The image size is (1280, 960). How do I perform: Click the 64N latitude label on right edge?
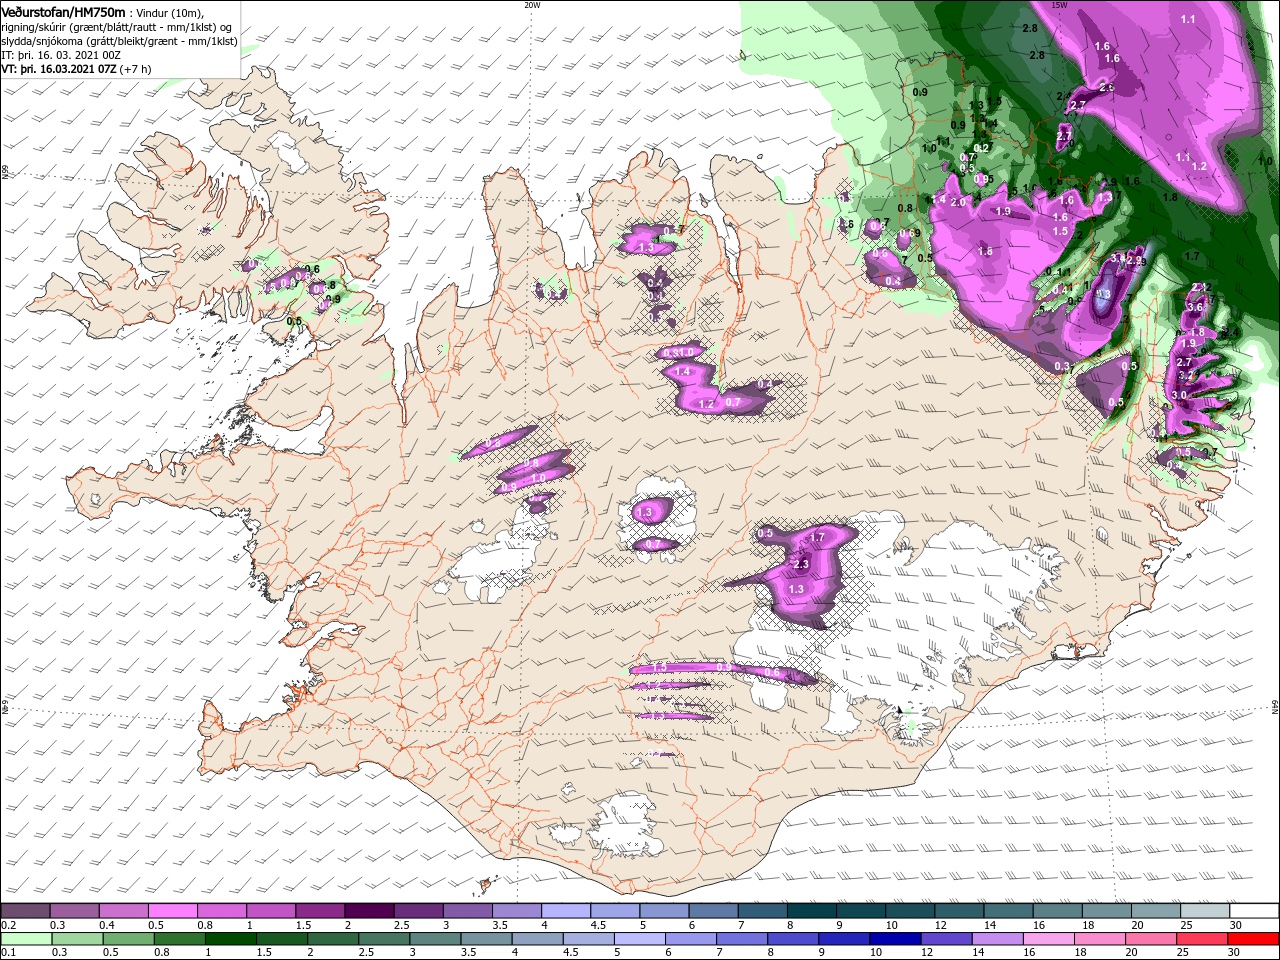(1275, 707)
